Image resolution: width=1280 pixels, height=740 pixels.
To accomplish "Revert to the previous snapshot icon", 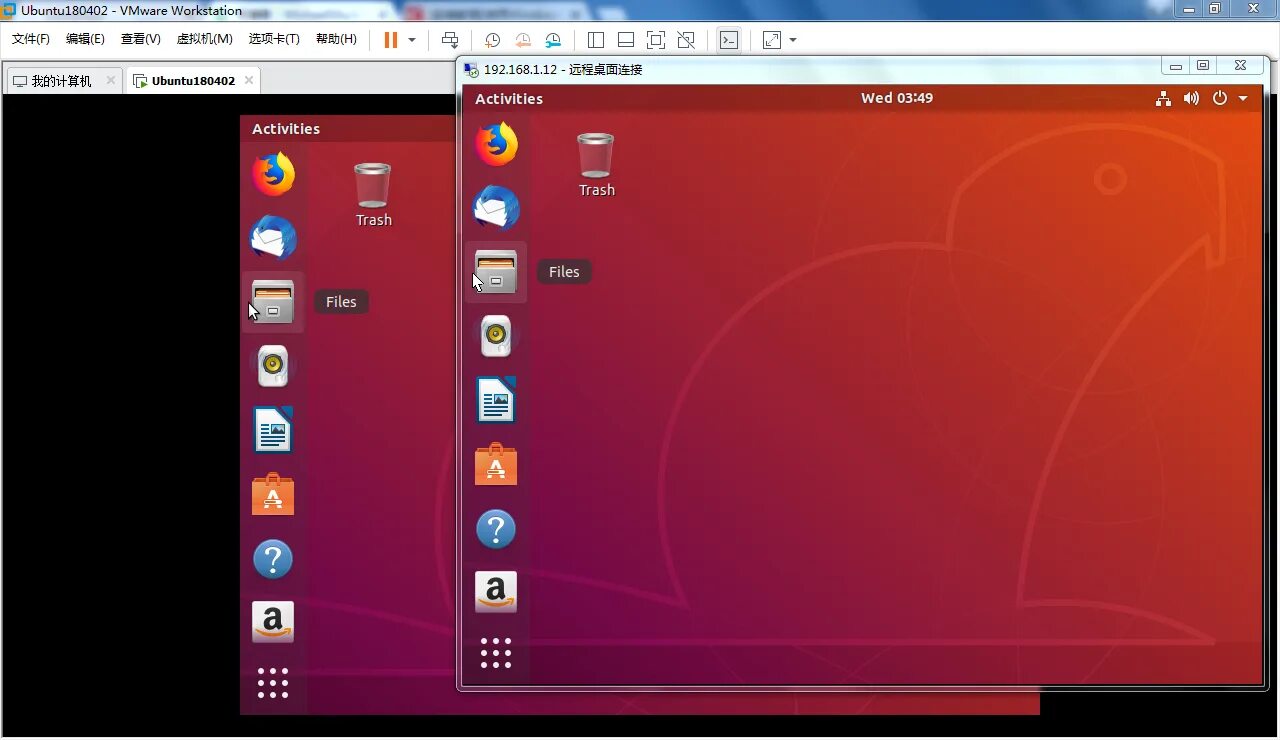I will 523,40.
